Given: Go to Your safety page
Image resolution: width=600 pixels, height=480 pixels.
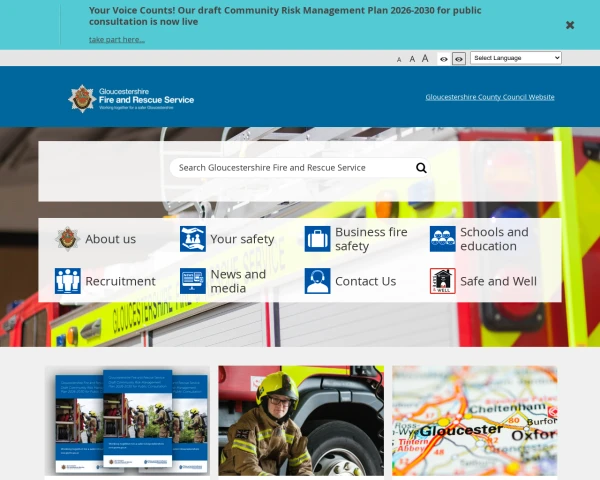Looking at the screenshot, I should click(242, 239).
